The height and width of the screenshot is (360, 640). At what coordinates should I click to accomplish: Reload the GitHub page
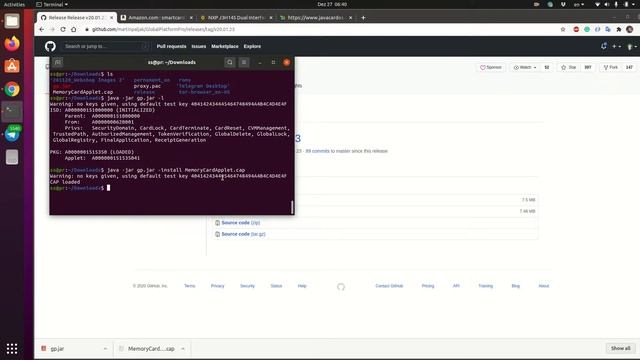coord(63,29)
